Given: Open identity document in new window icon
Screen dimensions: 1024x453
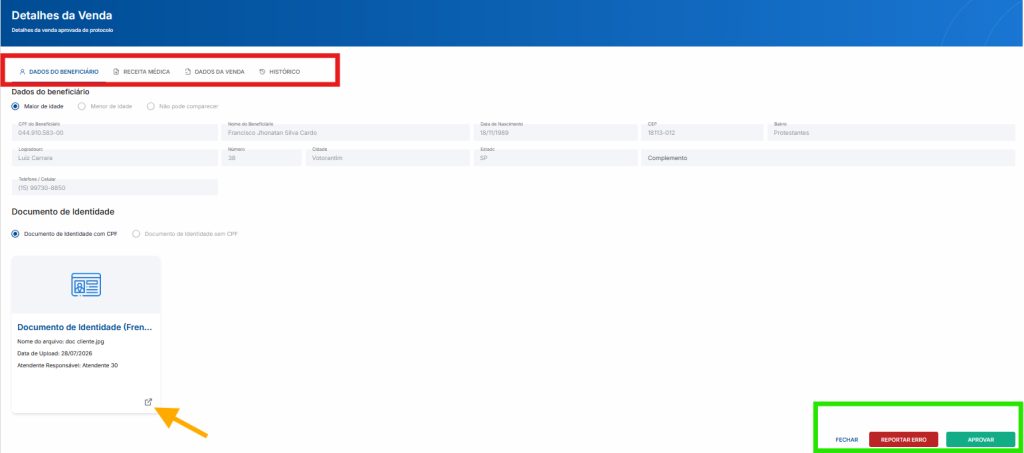Looking at the screenshot, I should click(148, 402).
